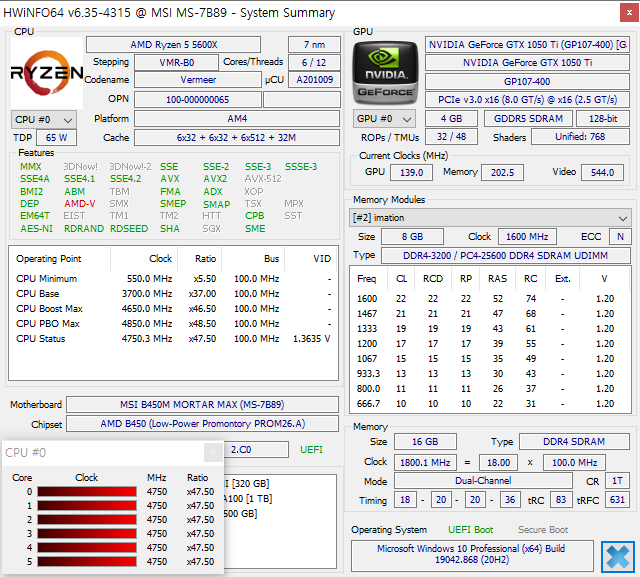Screen dimensions: 640x577
Task: Click the Stepping VMR-B0 field
Action: pos(176,62)
